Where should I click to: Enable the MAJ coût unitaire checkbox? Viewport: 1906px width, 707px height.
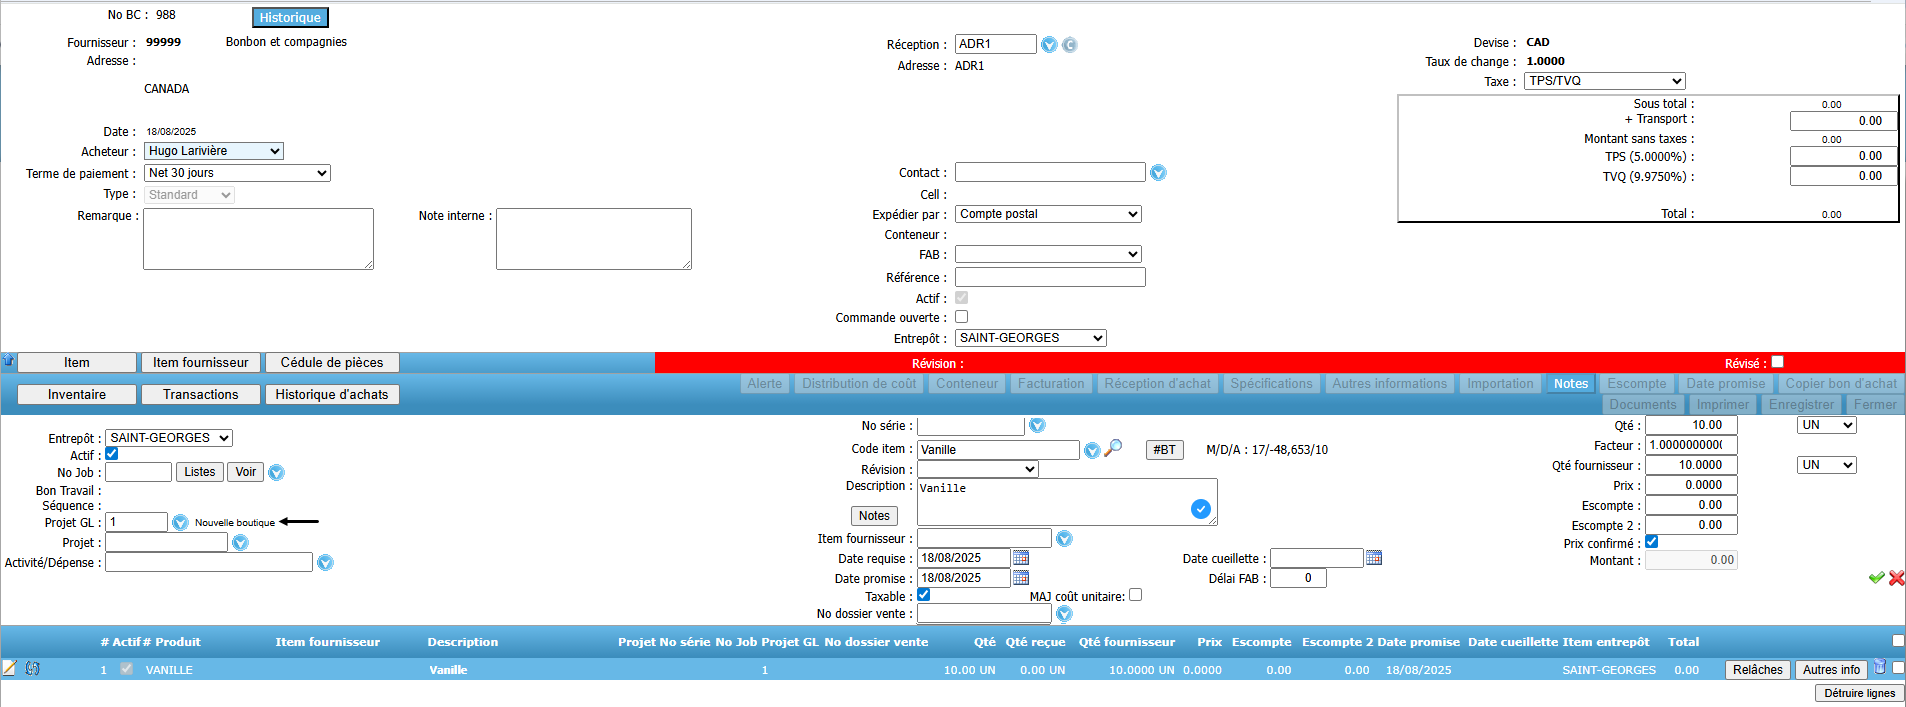coord(1135,595)
